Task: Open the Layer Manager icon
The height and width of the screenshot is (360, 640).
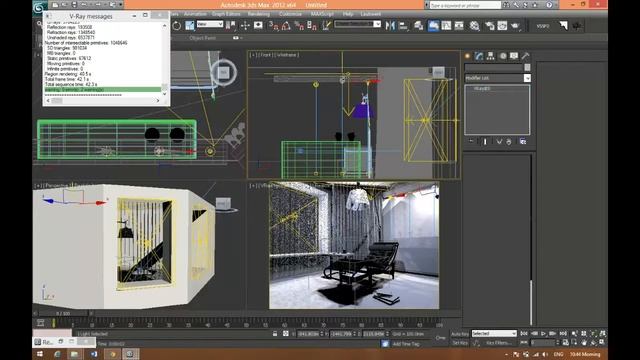Action: [x=419, y=25]
